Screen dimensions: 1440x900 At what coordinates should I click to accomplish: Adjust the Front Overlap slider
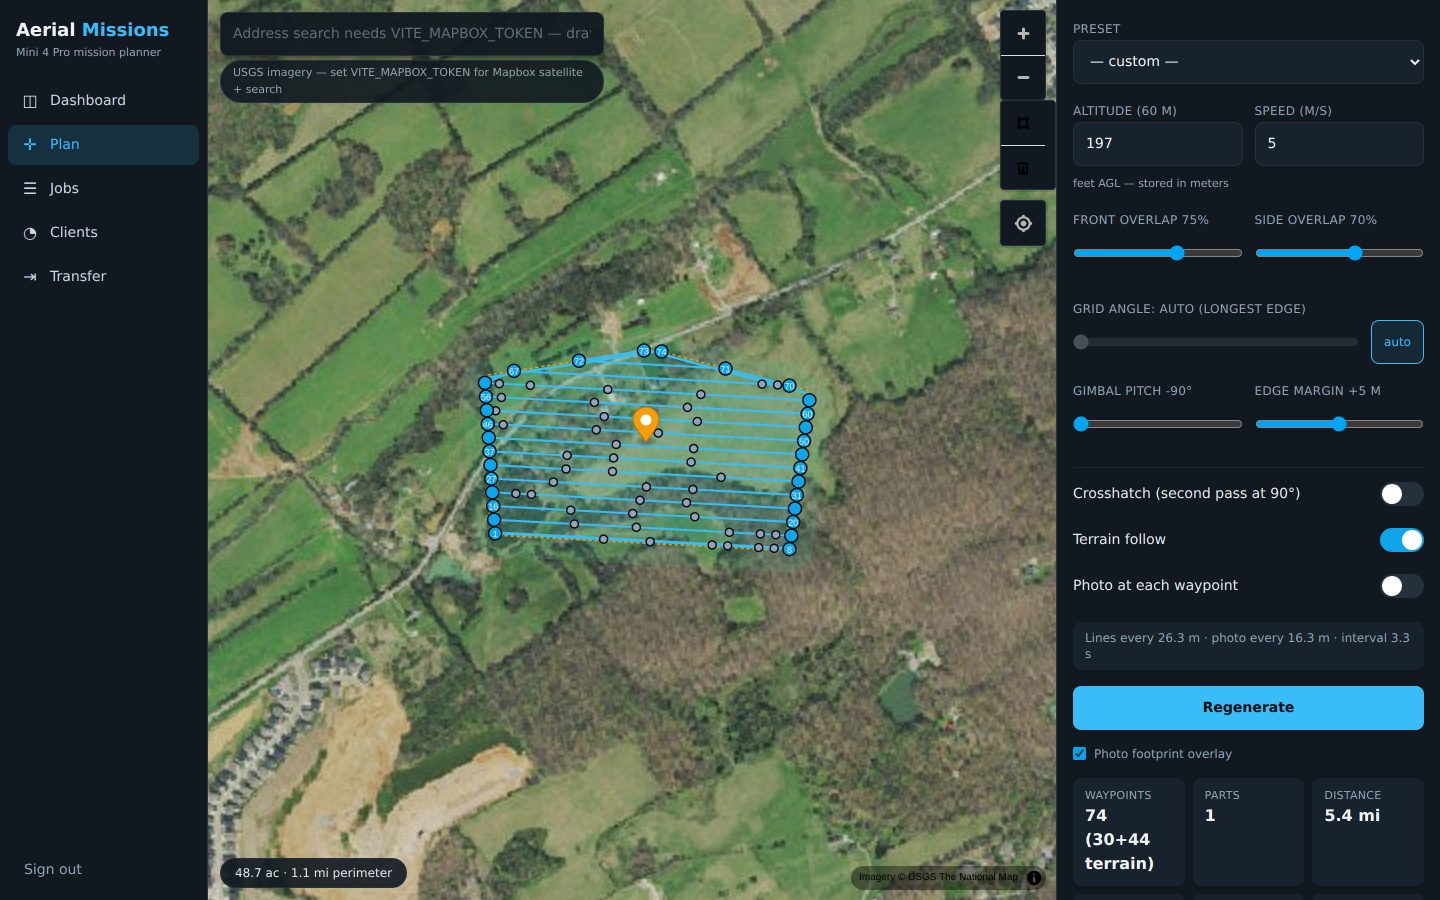(x=1157, y=253)
